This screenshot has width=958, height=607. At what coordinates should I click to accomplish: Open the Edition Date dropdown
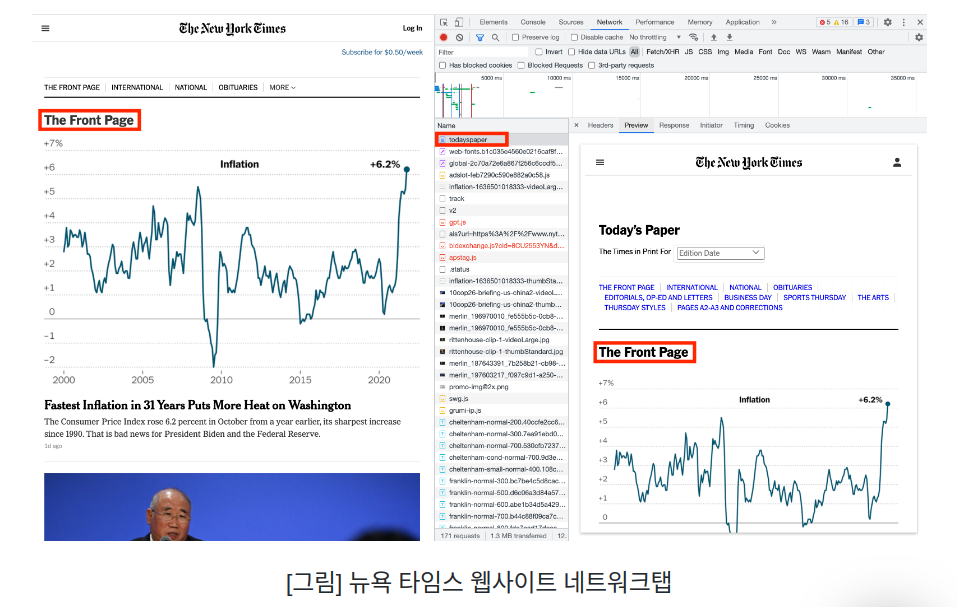pyautogui.click(x=720, y=253)
